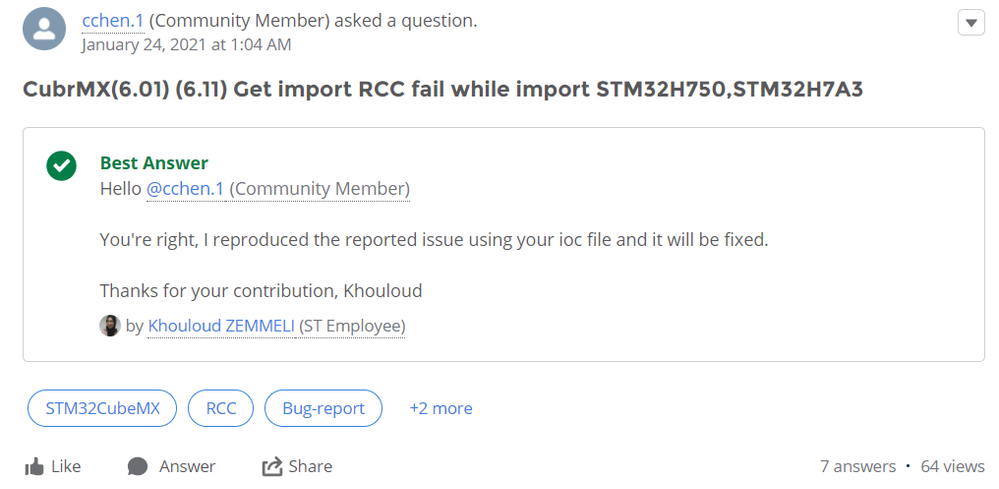Click the cchen.1 profile avatar icon
The image size is (999, 489).
point(44,29)
